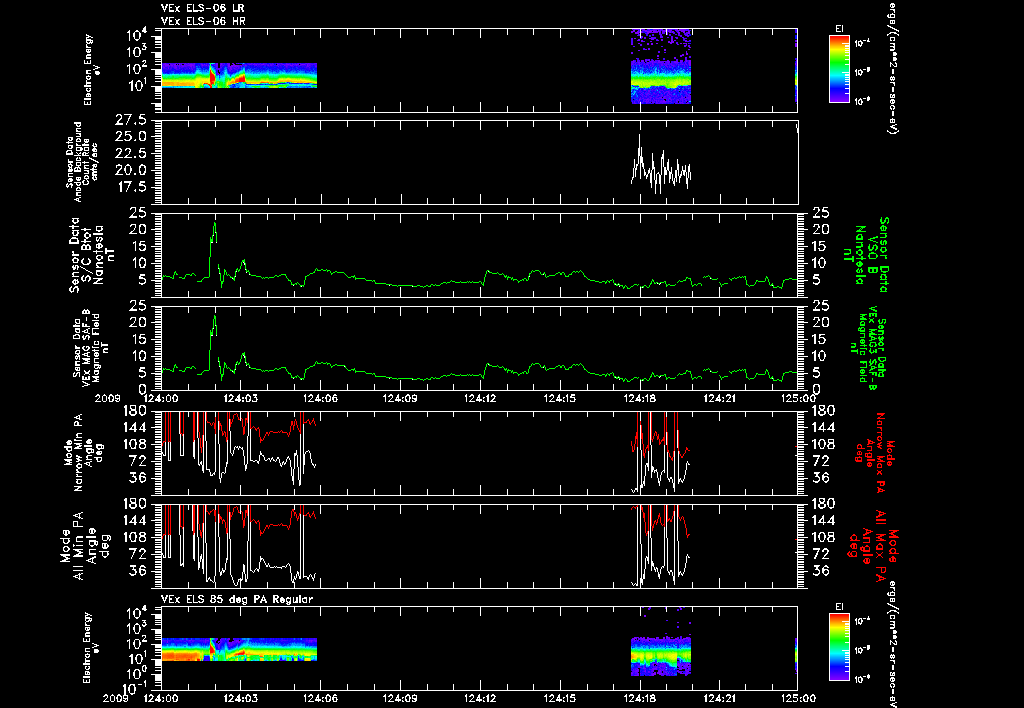Click the '124:06' tick on the middle time axis

(320, 398)
